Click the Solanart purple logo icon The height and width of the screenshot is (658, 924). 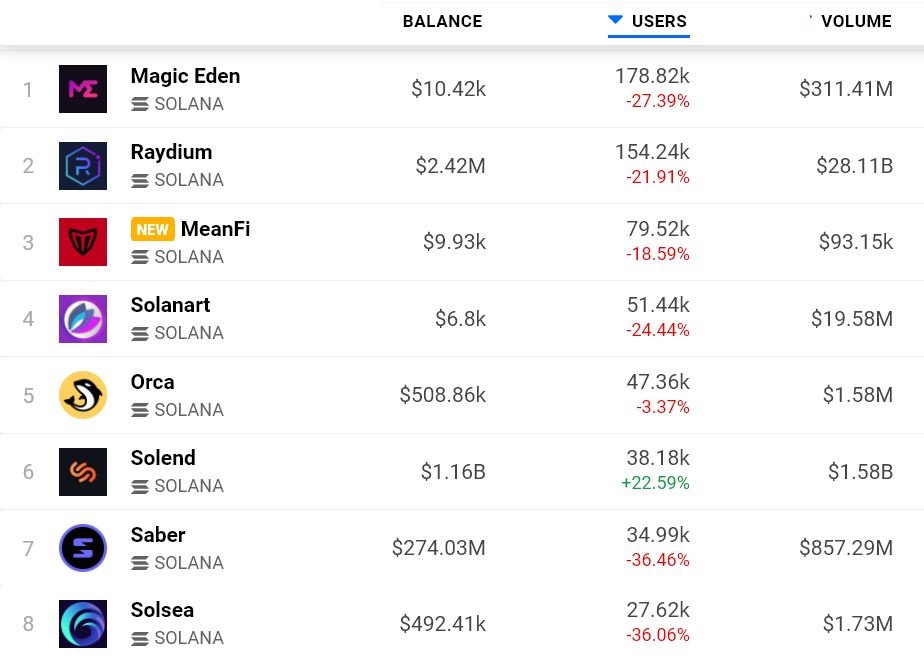(x=83, y=319)
